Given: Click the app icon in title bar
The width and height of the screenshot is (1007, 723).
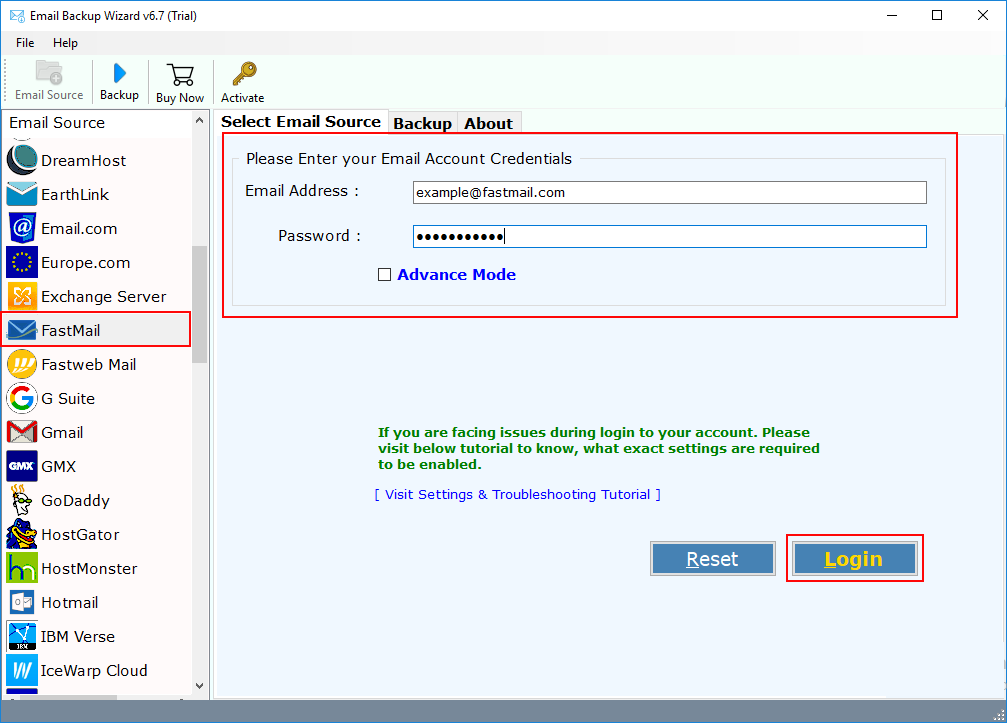Looking at the screenshot, I should click(17, 15).
